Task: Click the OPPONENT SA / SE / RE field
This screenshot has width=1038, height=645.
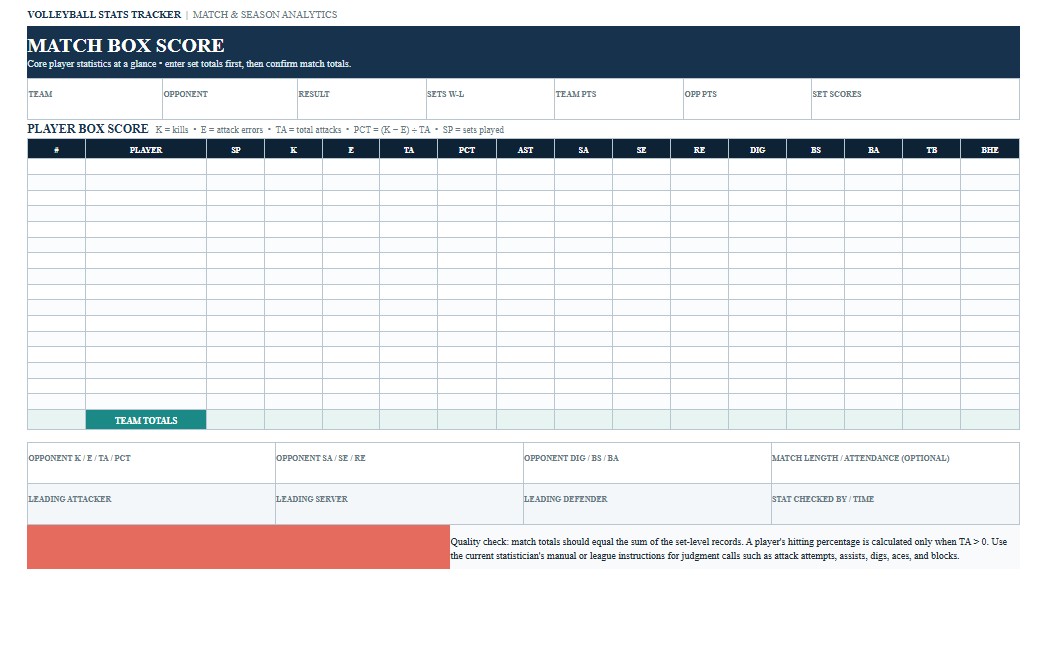Action: [x=399, y=463]
